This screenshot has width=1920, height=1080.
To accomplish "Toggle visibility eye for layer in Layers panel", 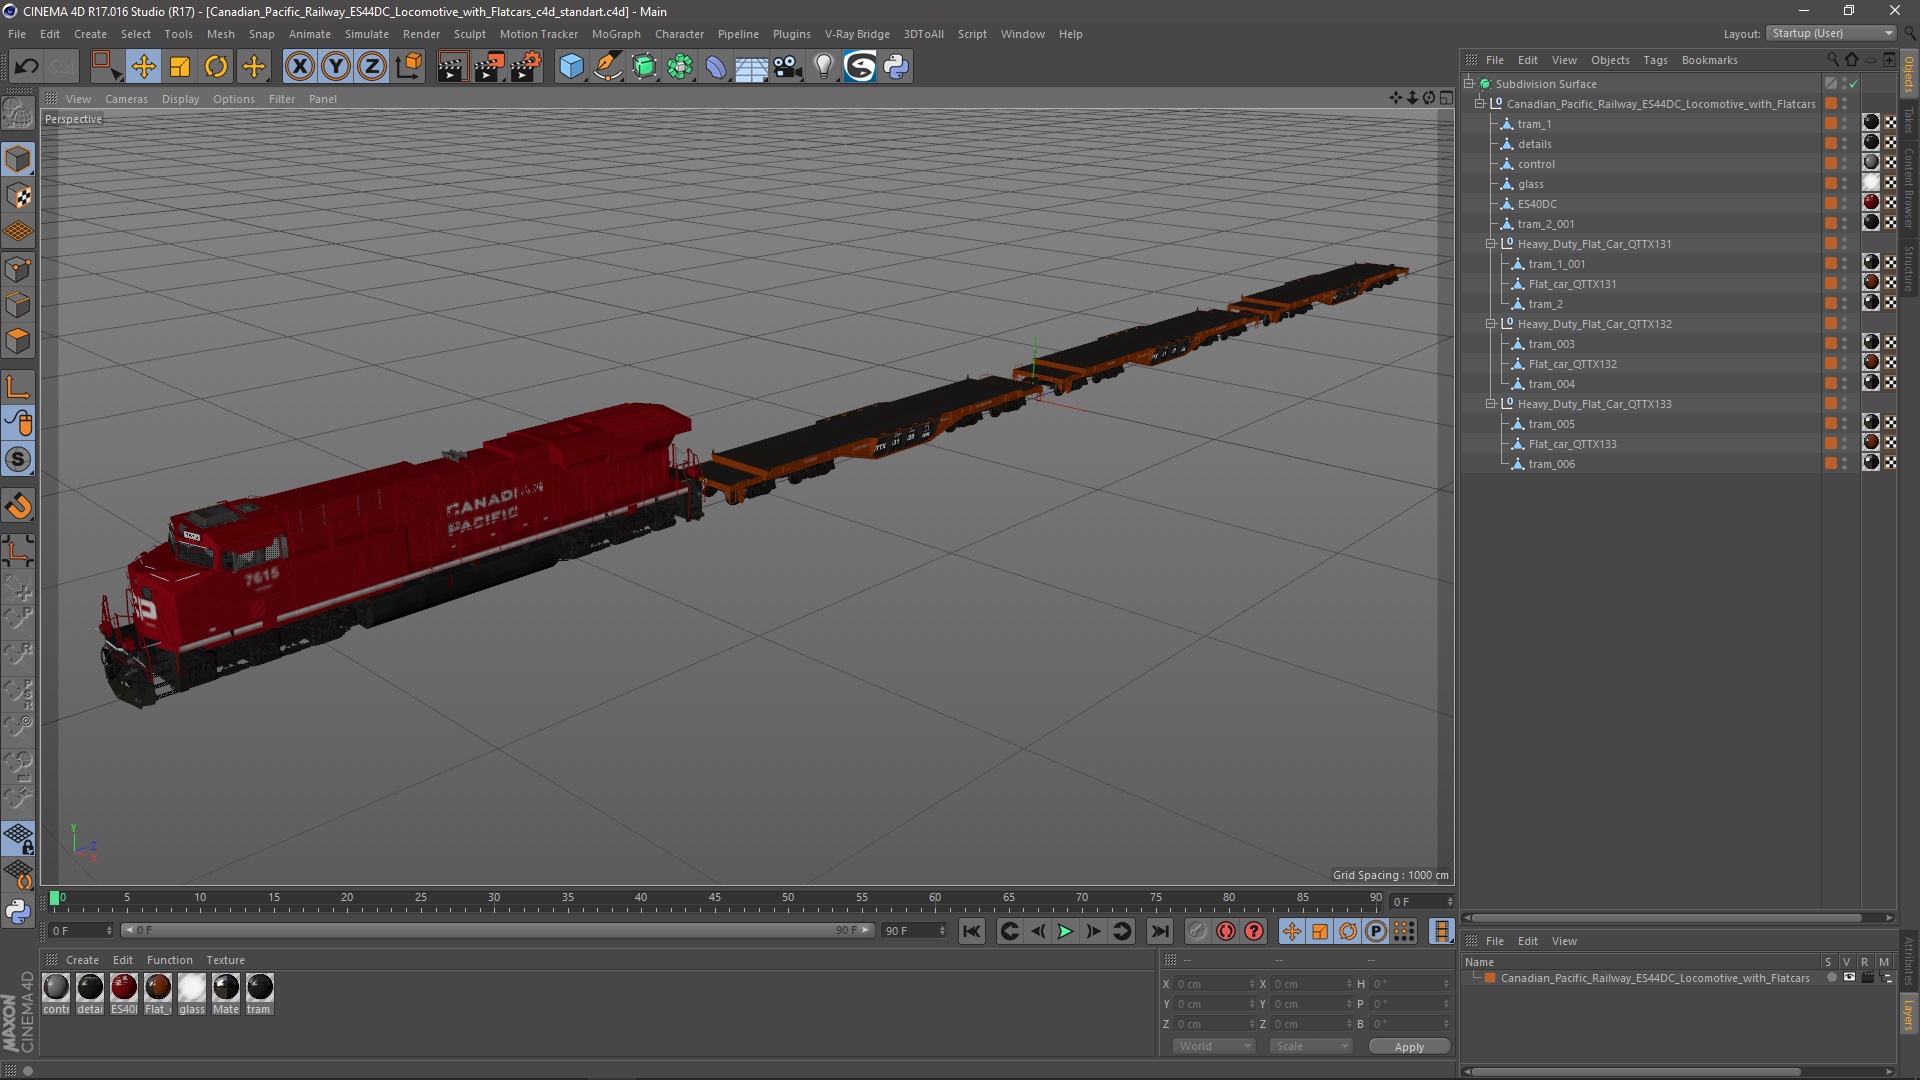I will pyautogui.click(x=1849, y=978).
